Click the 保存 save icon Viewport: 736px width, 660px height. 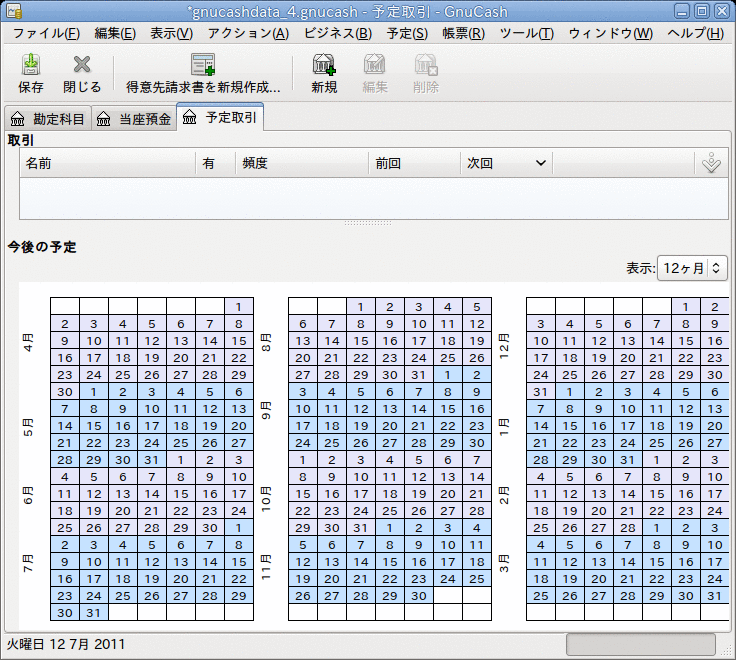click(31, 65)
